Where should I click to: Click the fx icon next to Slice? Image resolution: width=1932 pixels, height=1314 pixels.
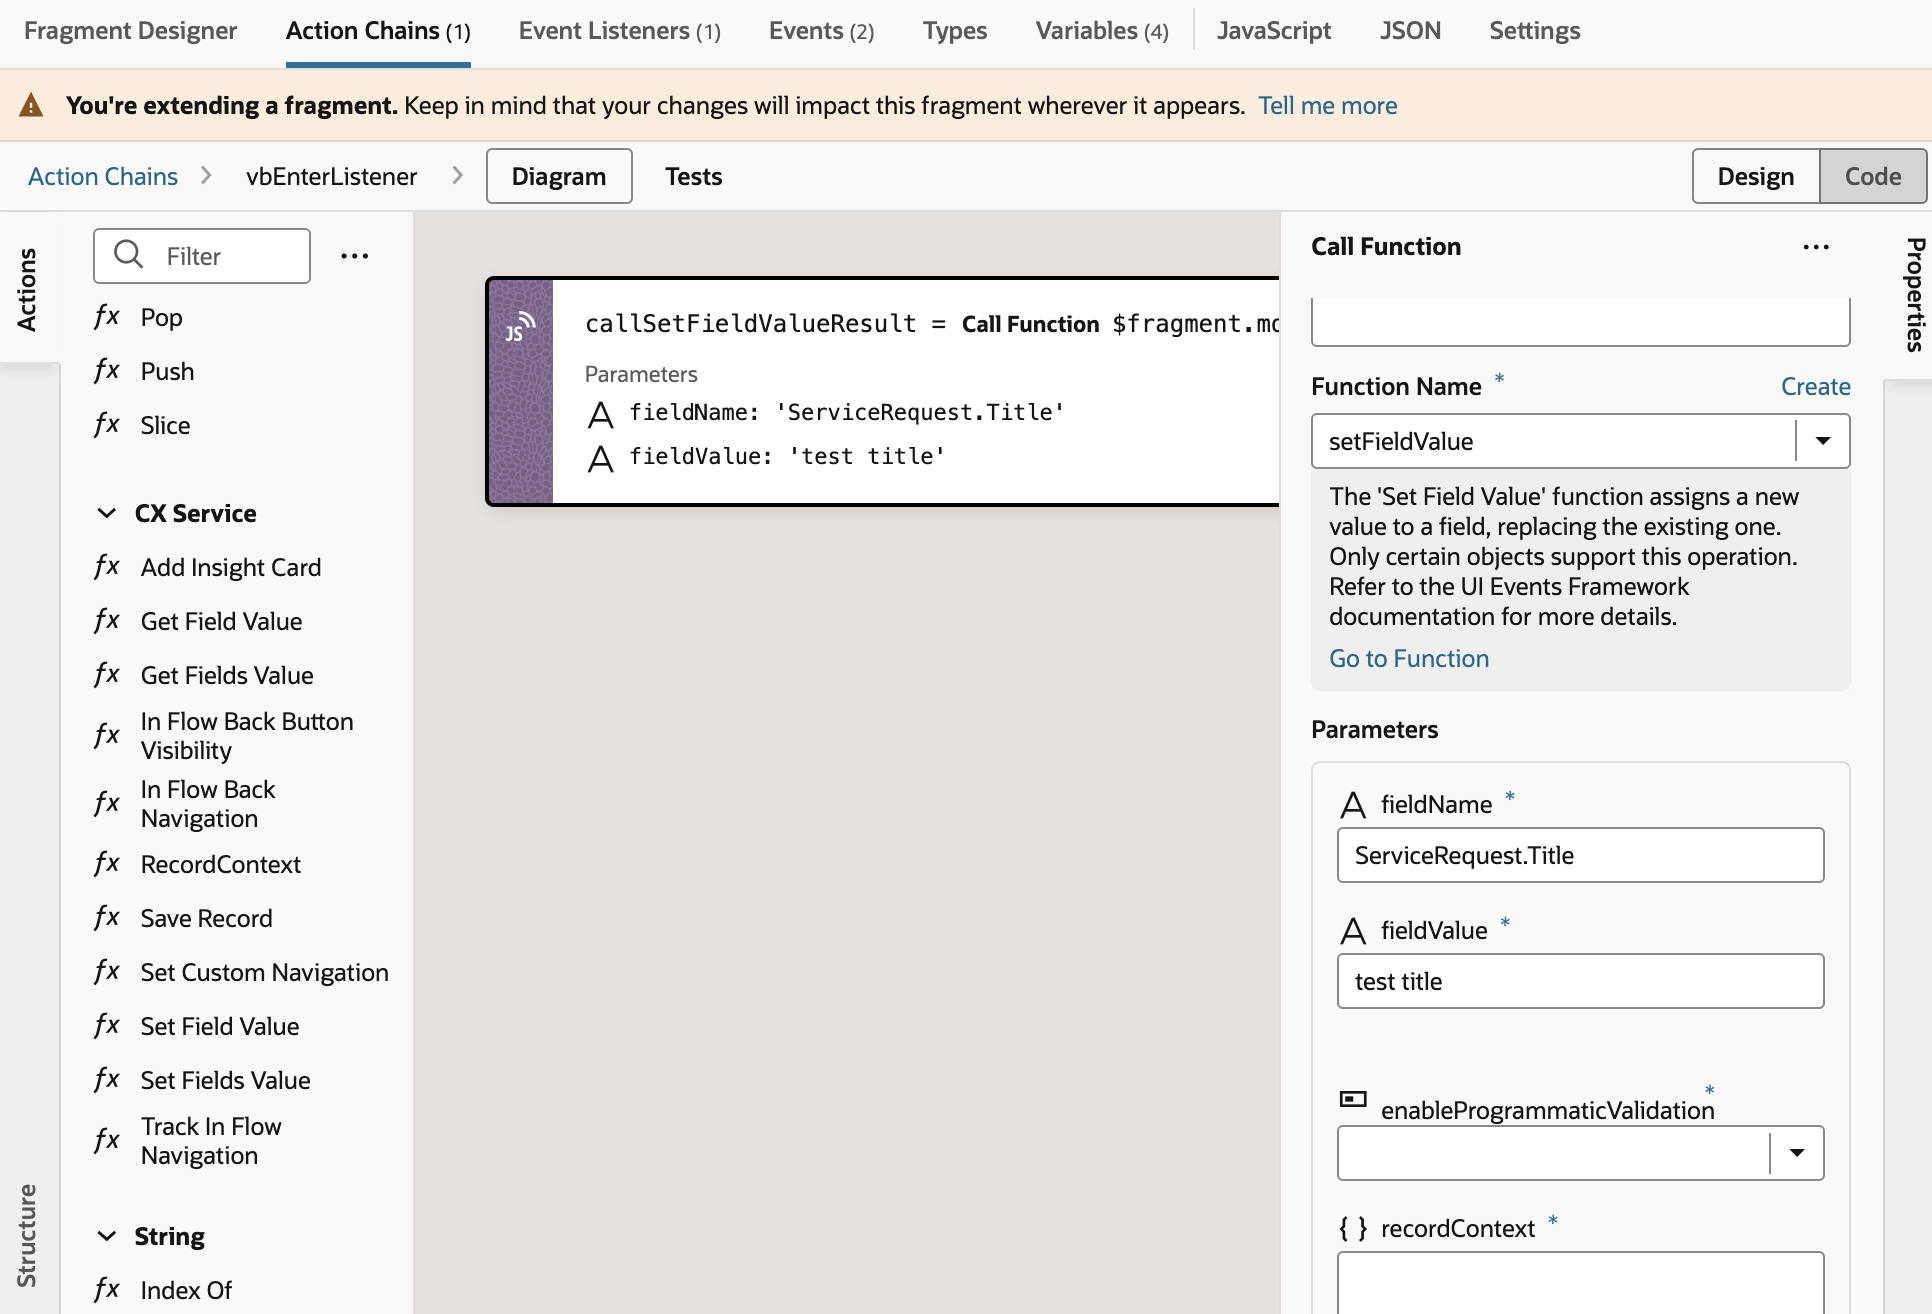click(107, 425)
